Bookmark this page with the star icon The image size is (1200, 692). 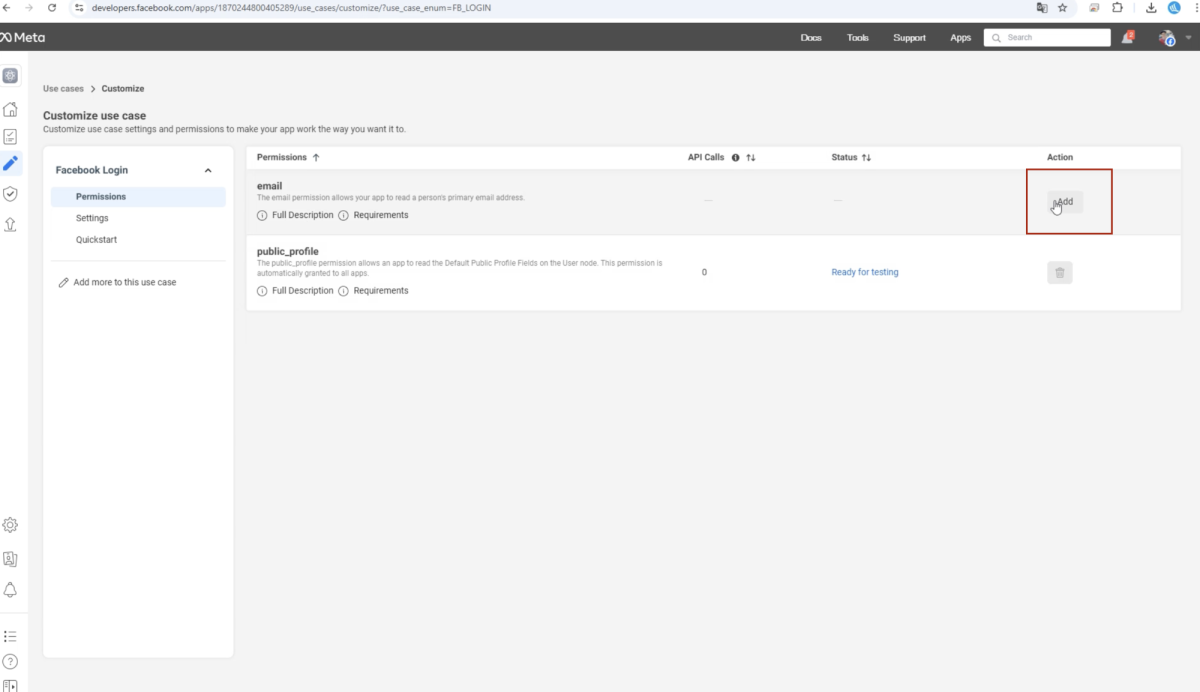pyautogui.click(x=1062, y=7)
